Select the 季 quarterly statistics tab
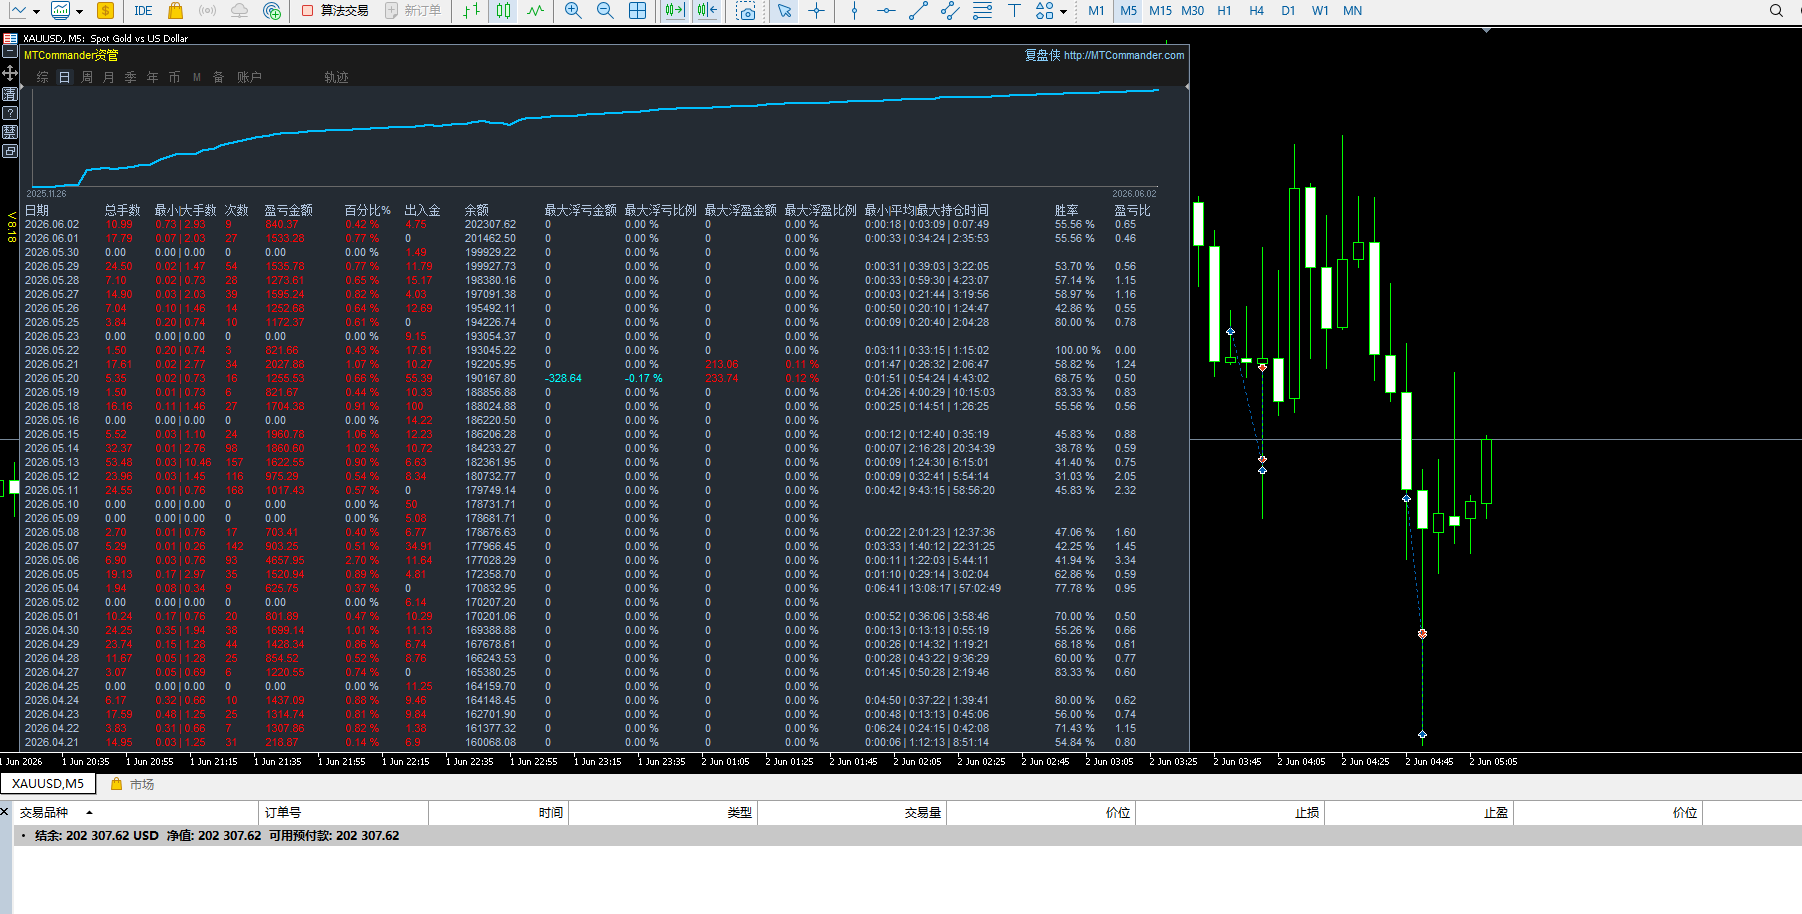Image resolution: width=1802 pixels, height=914 pixels. pyautogui.click(x=131, y=77)
